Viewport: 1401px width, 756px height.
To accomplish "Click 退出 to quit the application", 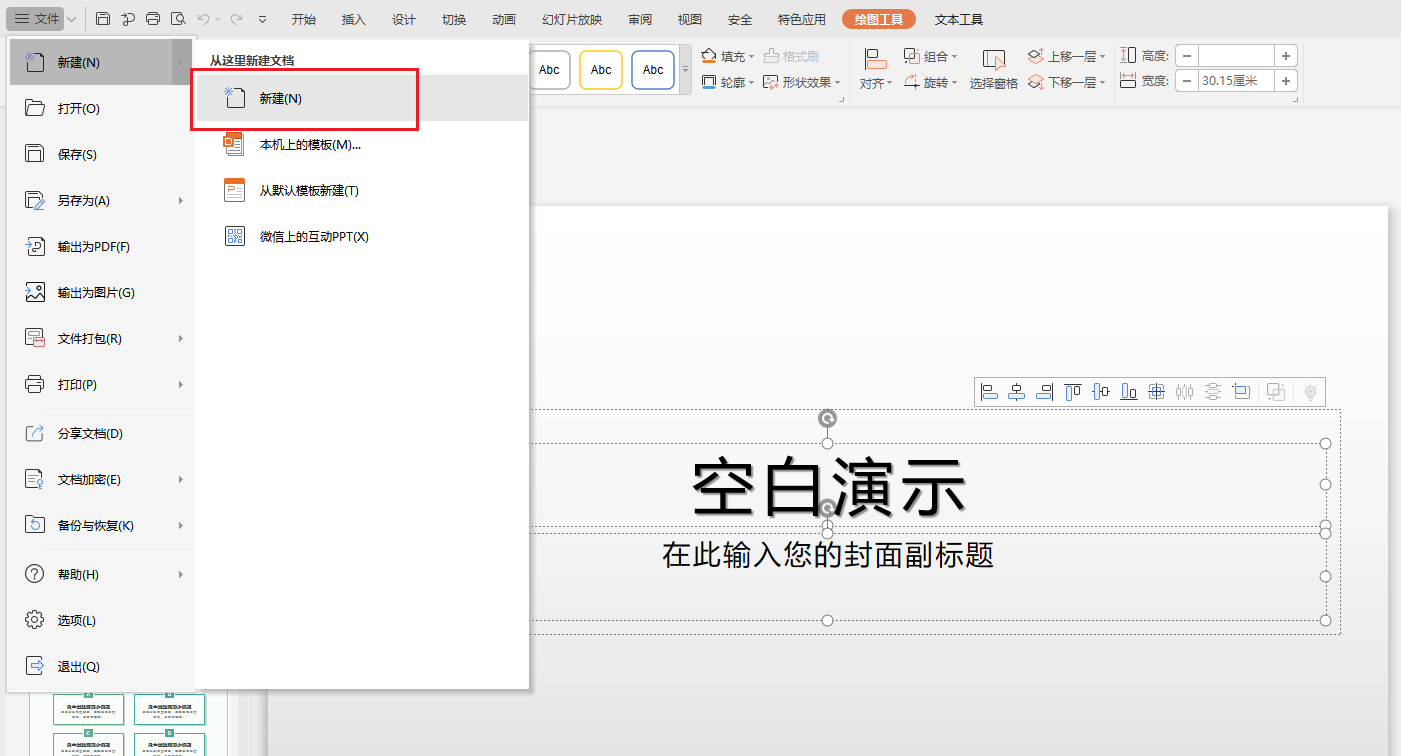I will point(78,667).
